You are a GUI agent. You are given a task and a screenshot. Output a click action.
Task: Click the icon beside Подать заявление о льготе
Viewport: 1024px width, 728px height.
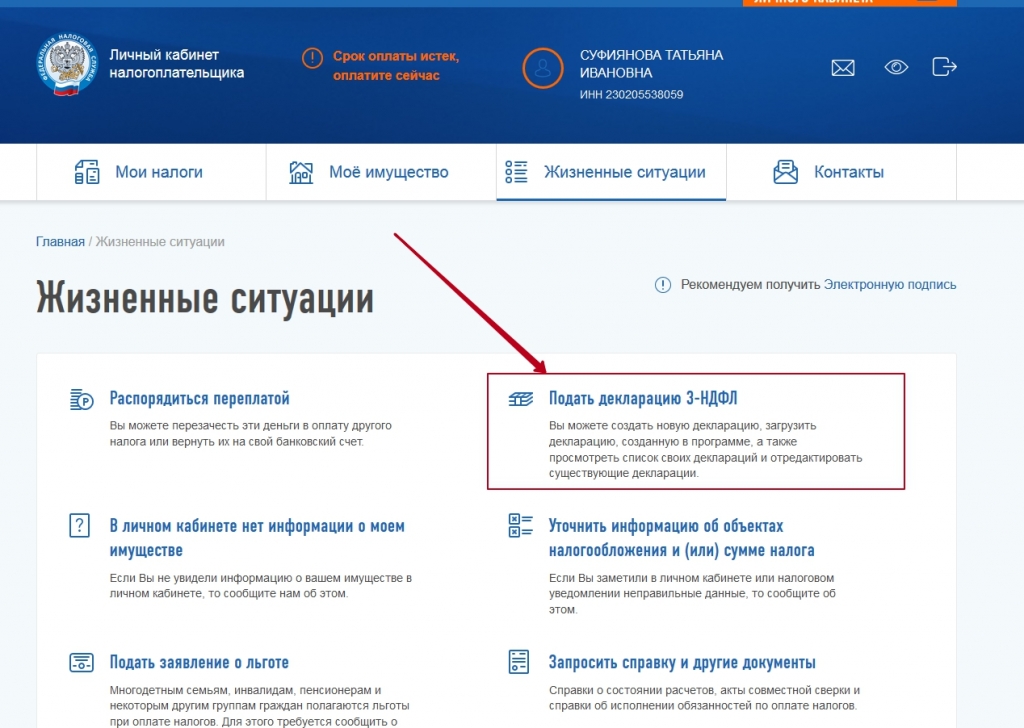(81, 662)
